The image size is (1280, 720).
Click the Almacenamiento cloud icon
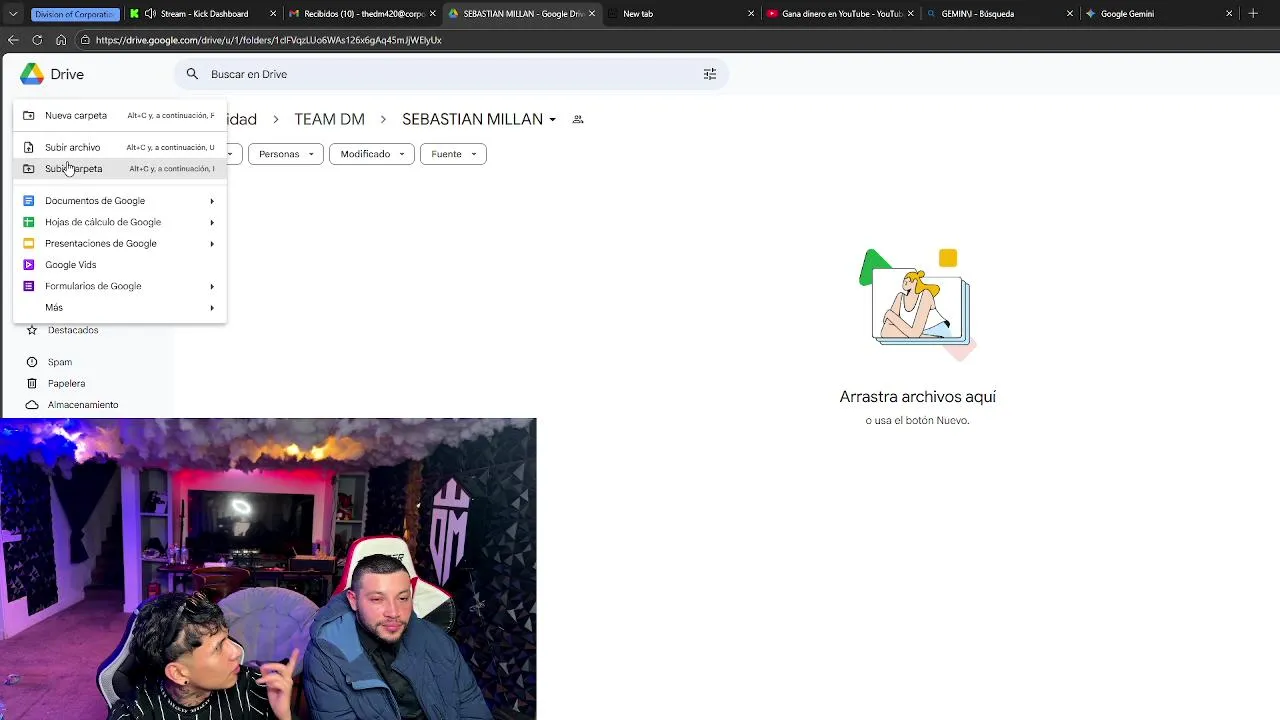click(32, 405)
